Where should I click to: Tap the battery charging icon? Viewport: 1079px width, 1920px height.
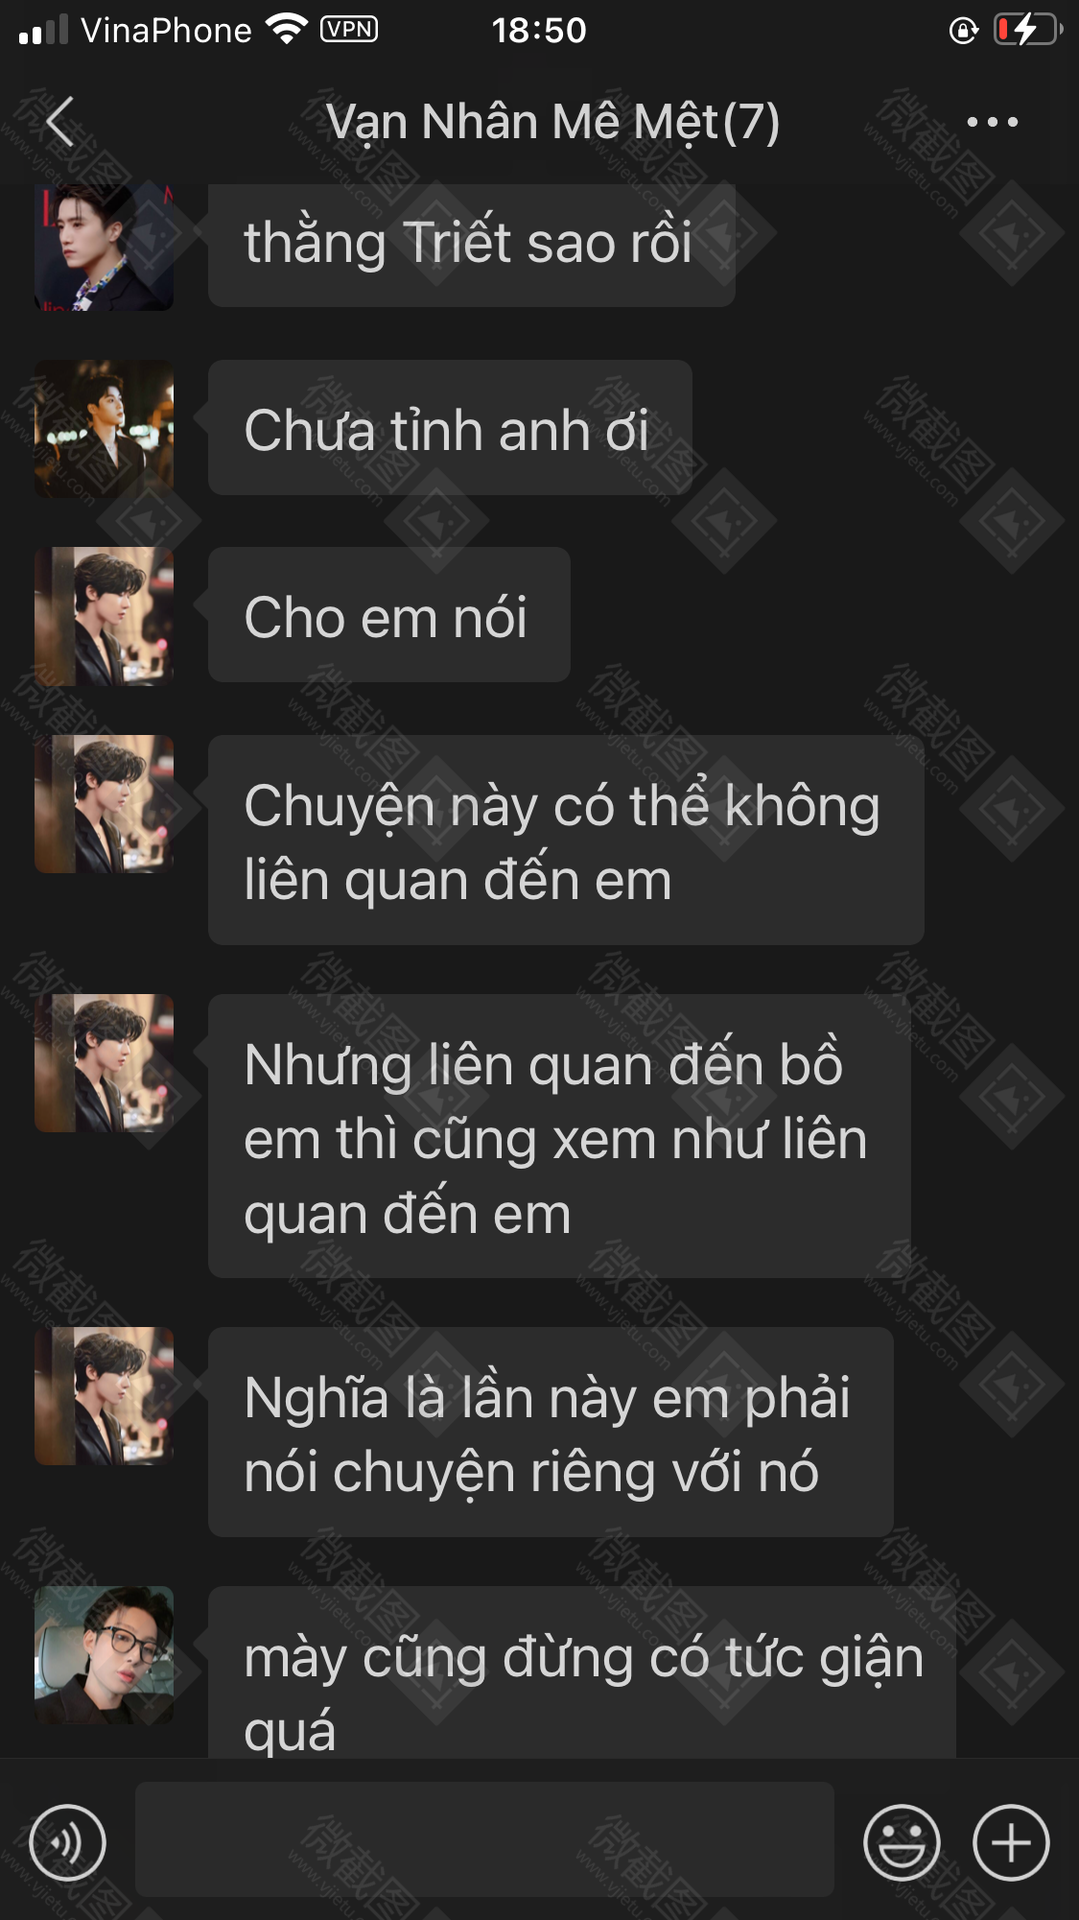tap(1027, 30)
